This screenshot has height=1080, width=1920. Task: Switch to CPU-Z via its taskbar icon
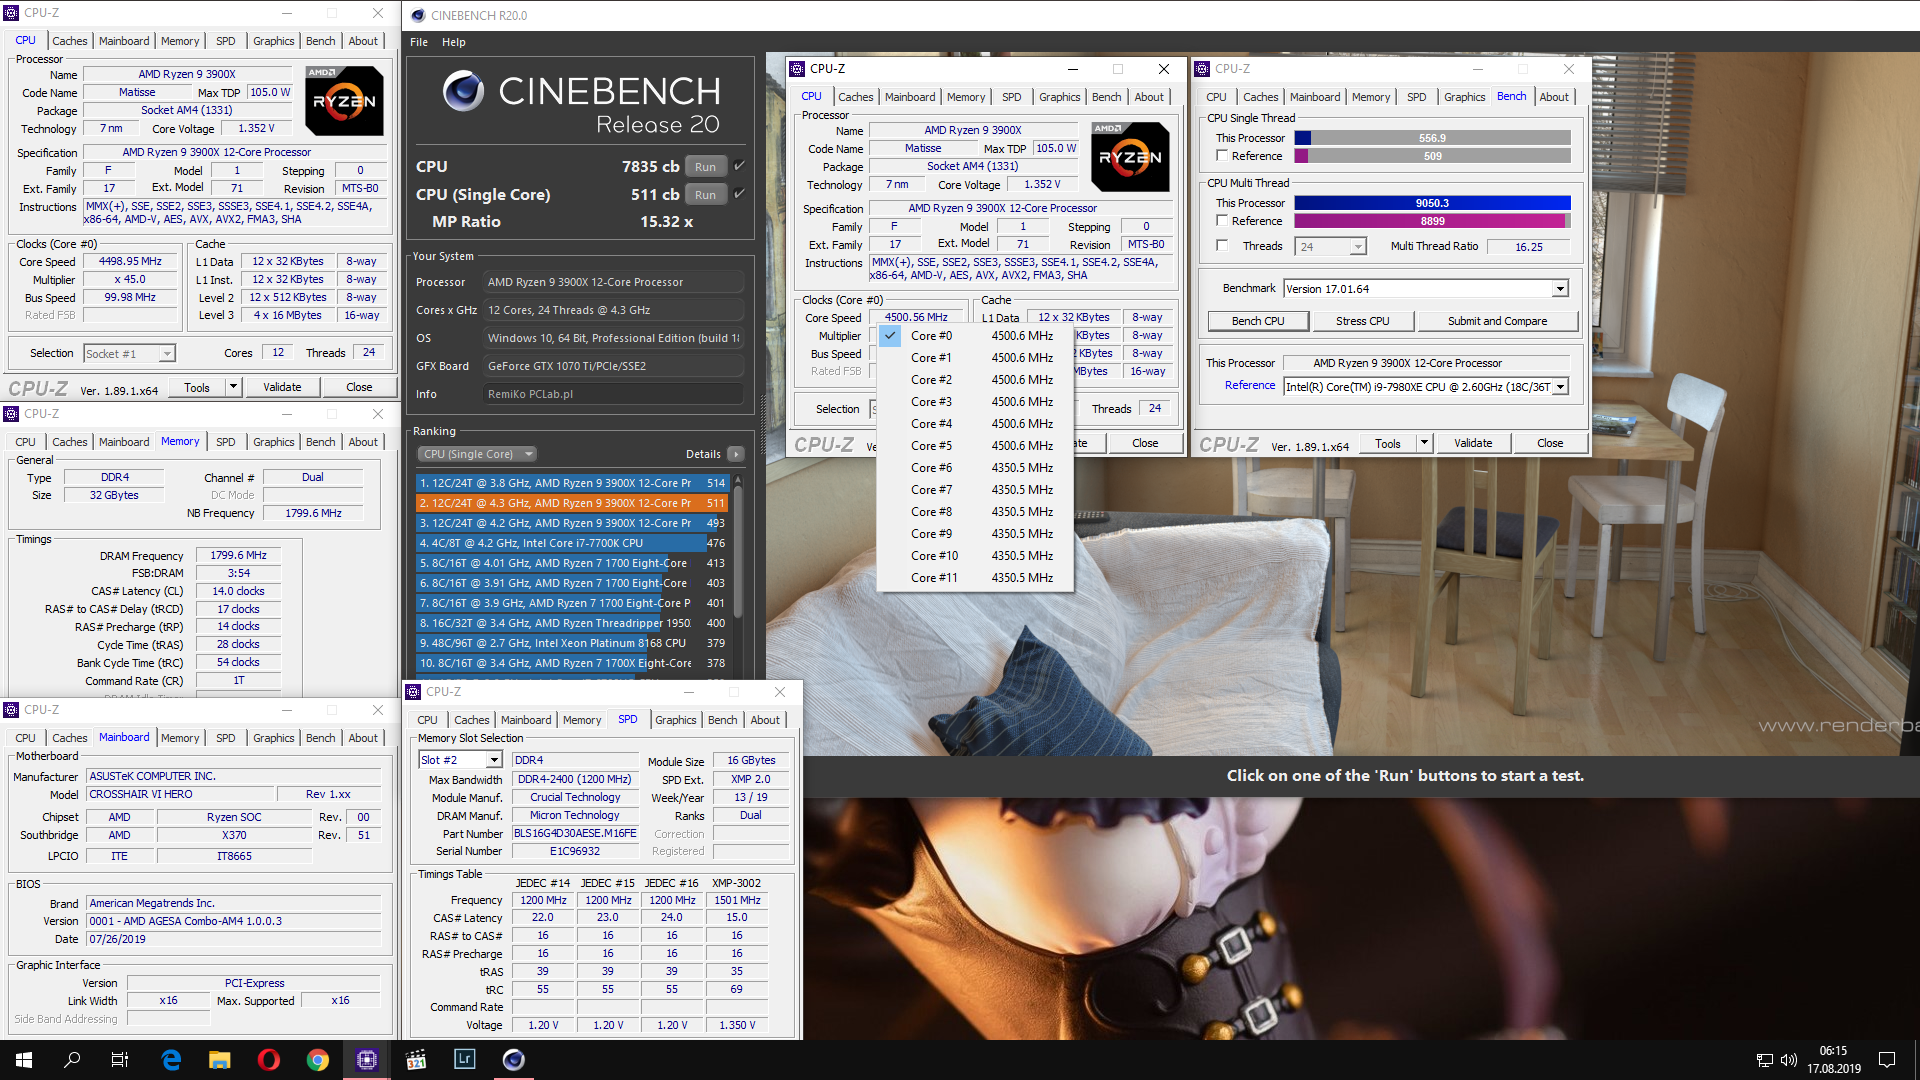(367, 1060)
